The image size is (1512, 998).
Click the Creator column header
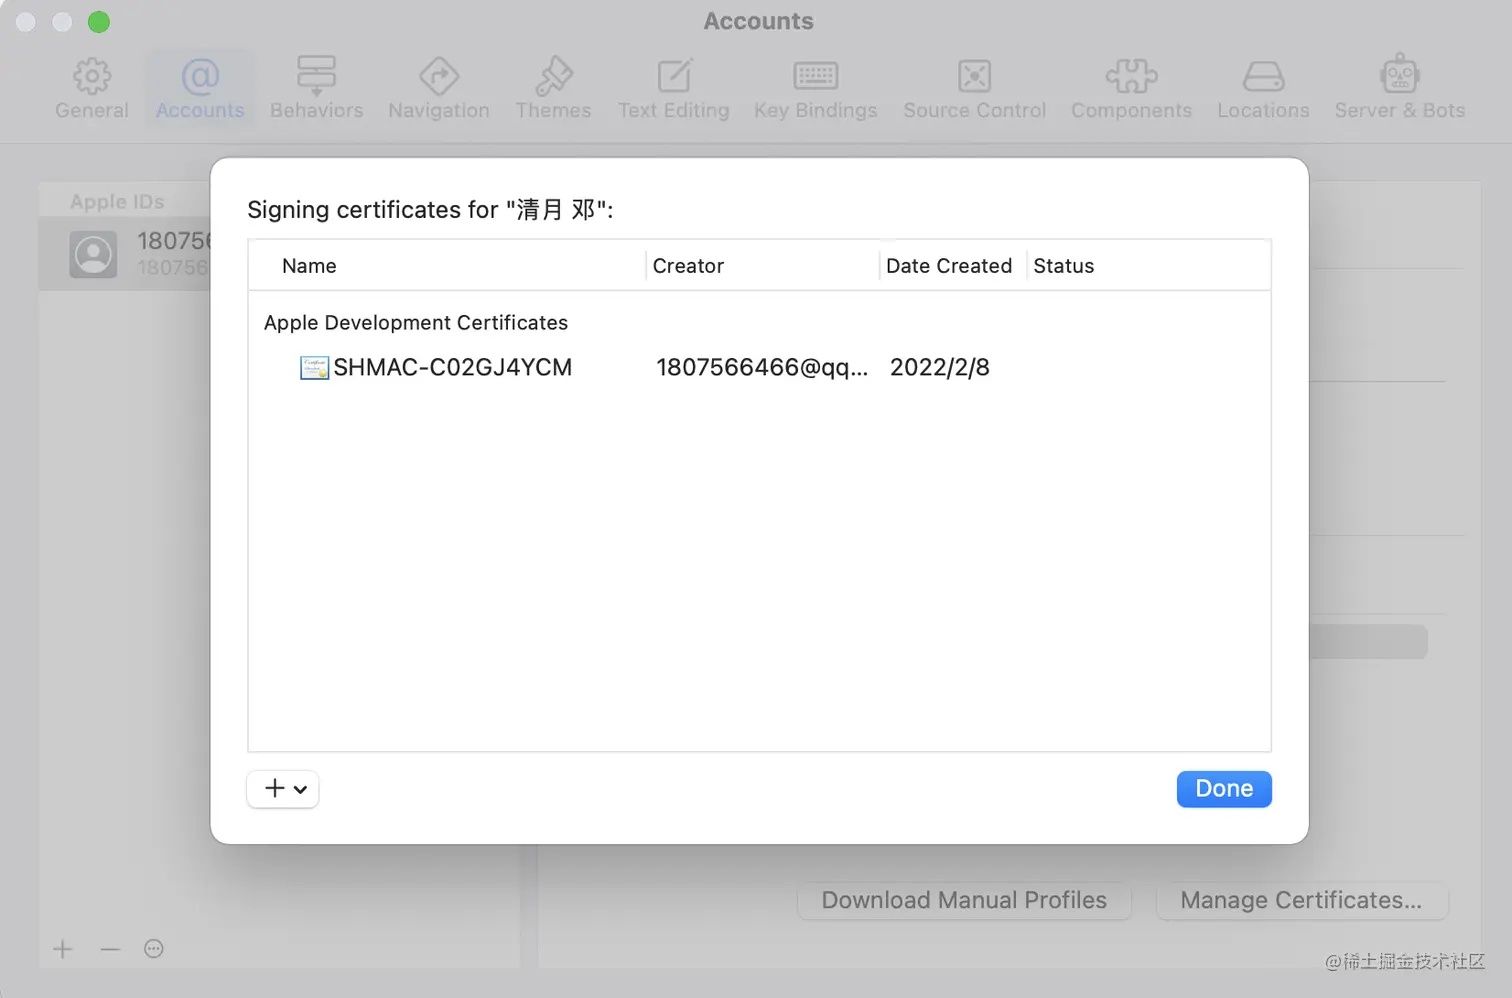point(688,266)
